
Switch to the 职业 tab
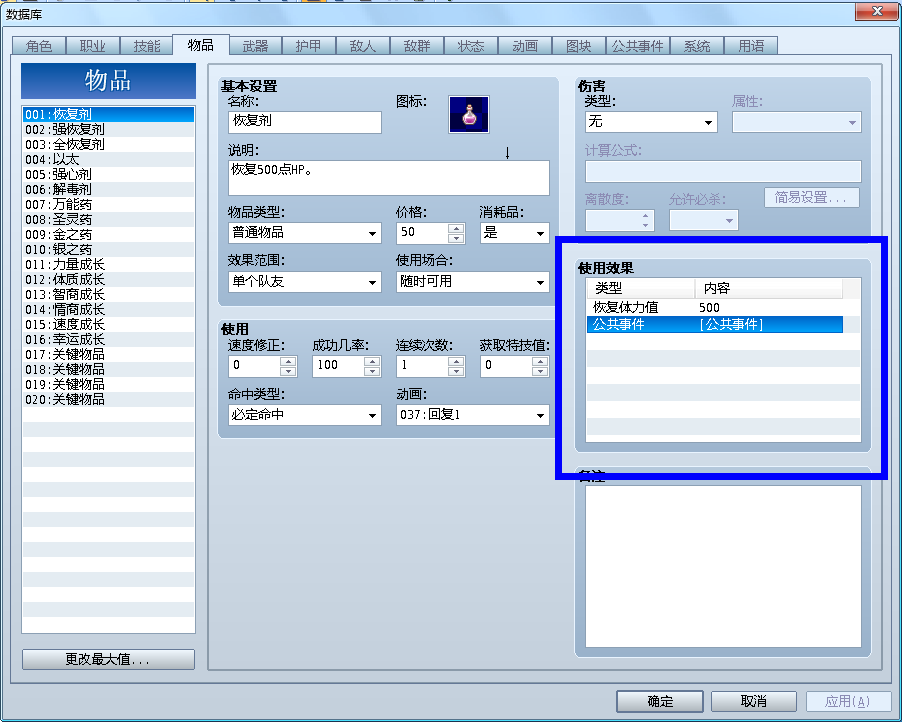click(93, 46)
